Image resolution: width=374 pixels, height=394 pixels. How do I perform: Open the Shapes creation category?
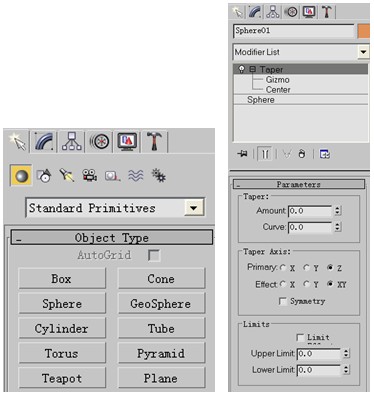click(44, 175)
